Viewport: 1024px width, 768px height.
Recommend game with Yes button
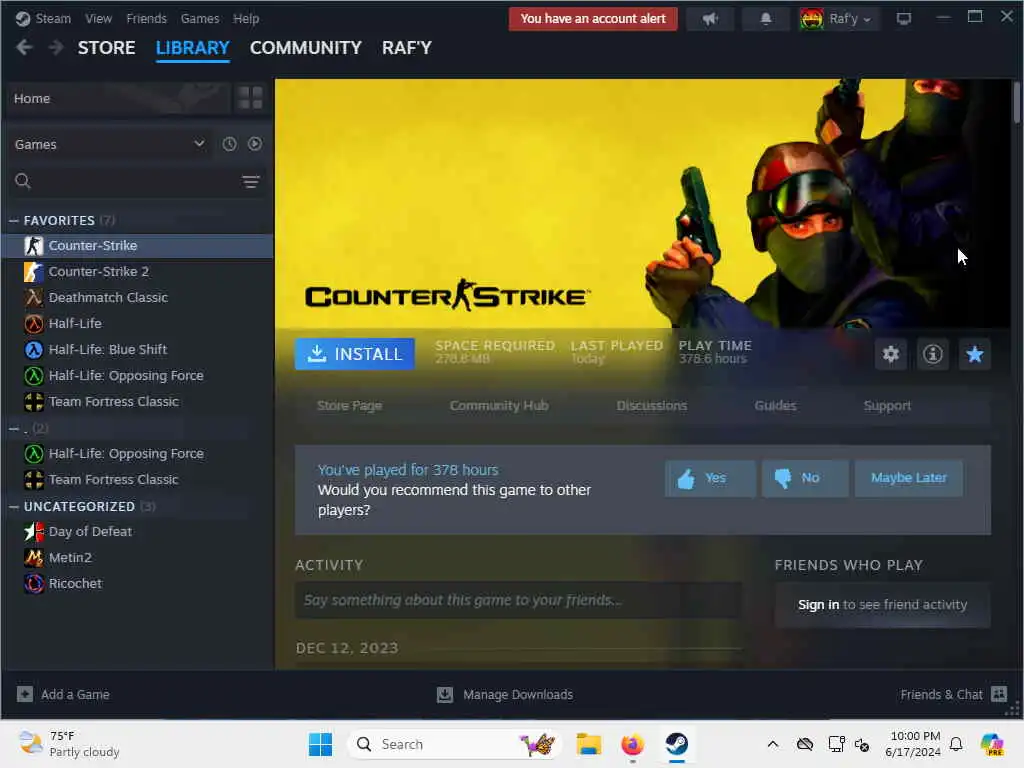(710, 479)
